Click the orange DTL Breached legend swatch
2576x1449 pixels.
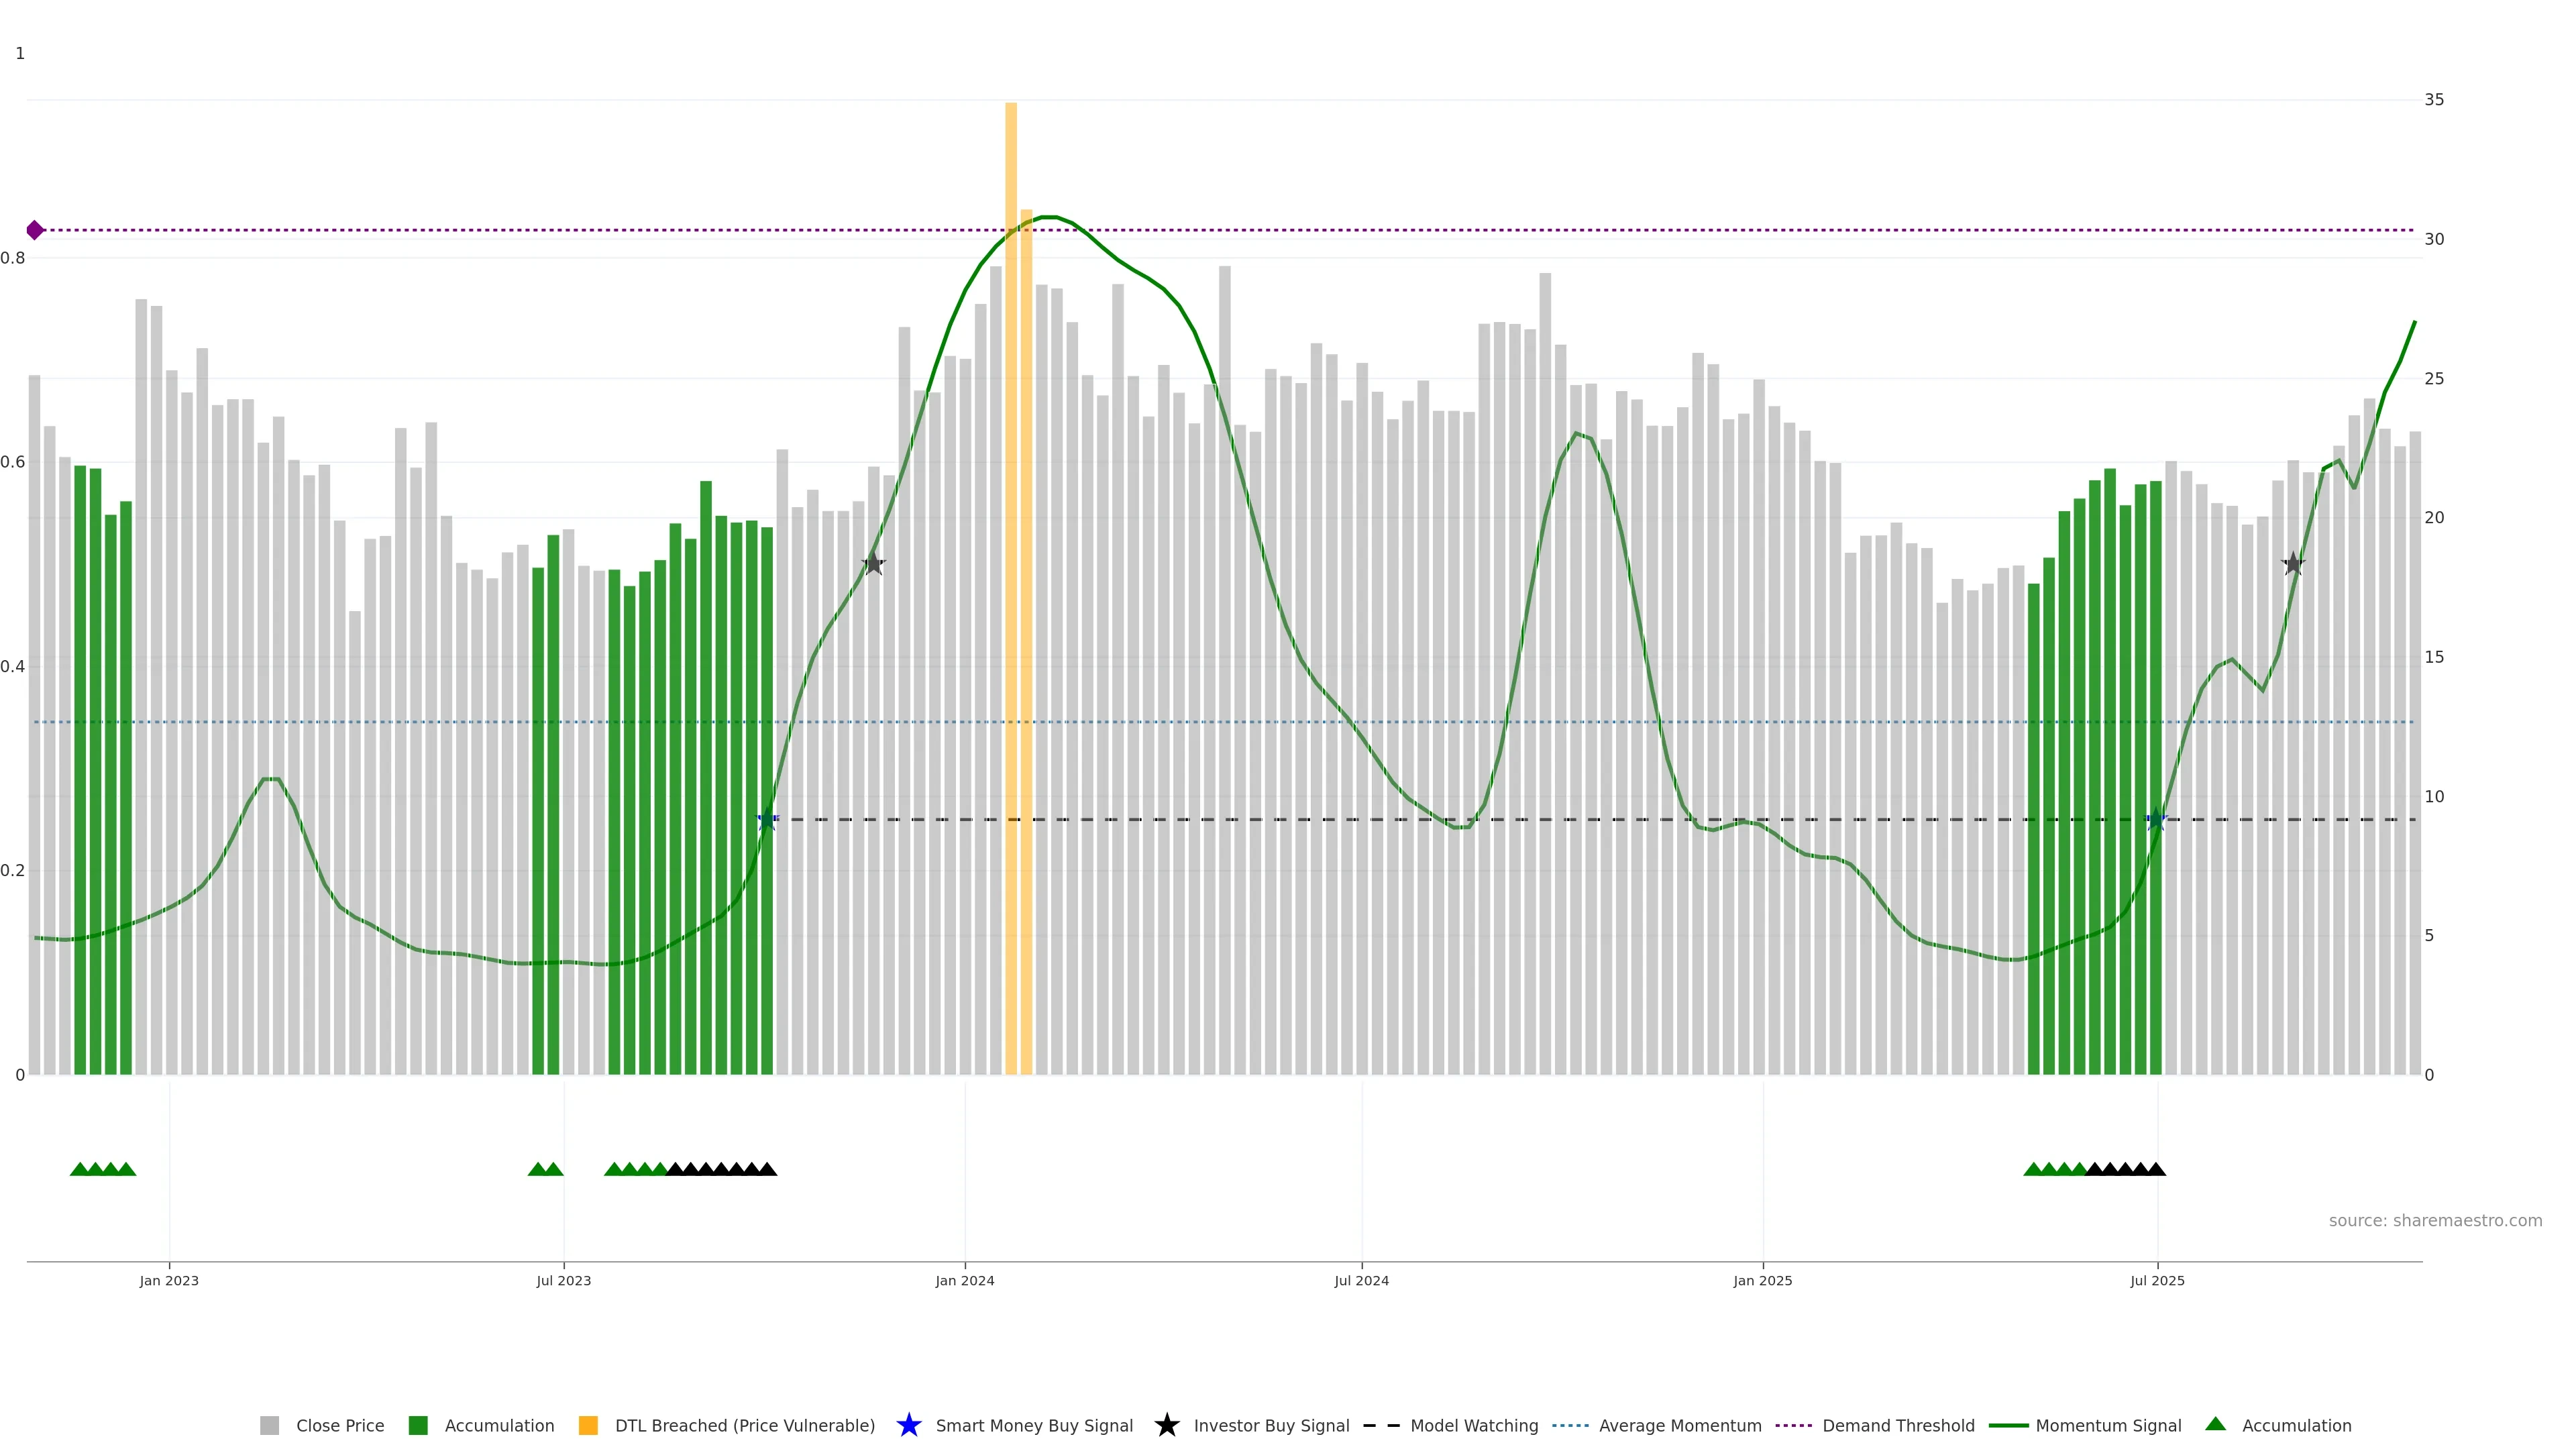[588, 1426]
